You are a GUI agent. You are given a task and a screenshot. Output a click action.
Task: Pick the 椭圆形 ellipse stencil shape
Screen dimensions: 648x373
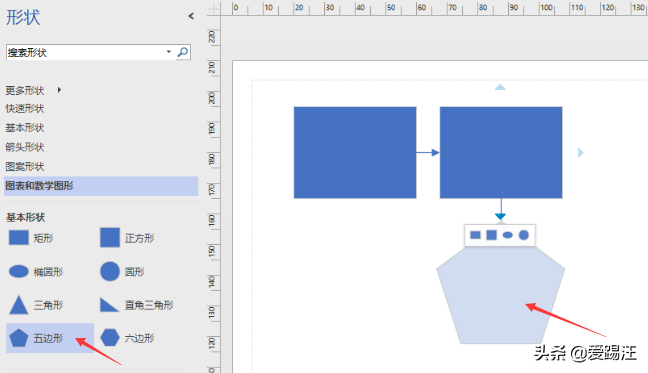[x=36, y=271]
